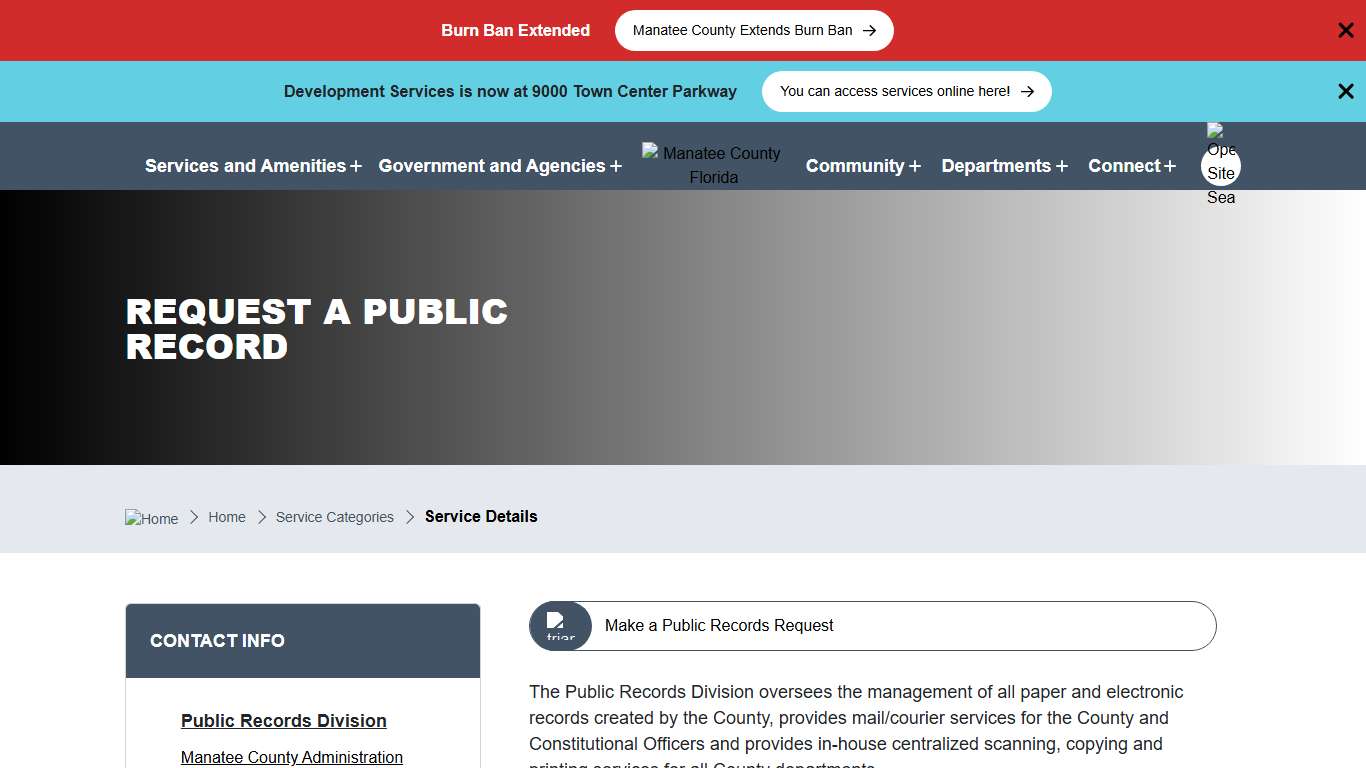The image size is (1366, 768).
Task: Click the arrow icon on the burn ban button
Action: click(869, 30)
